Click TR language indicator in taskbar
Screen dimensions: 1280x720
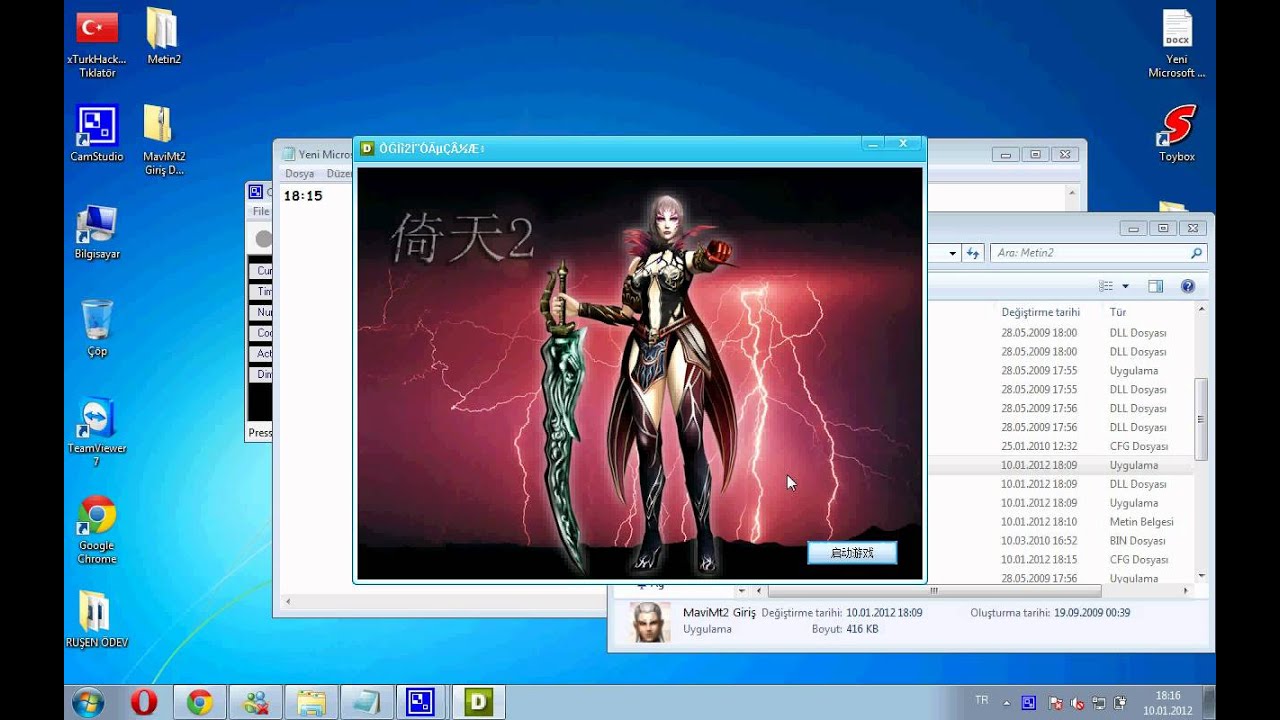(982, 700)
